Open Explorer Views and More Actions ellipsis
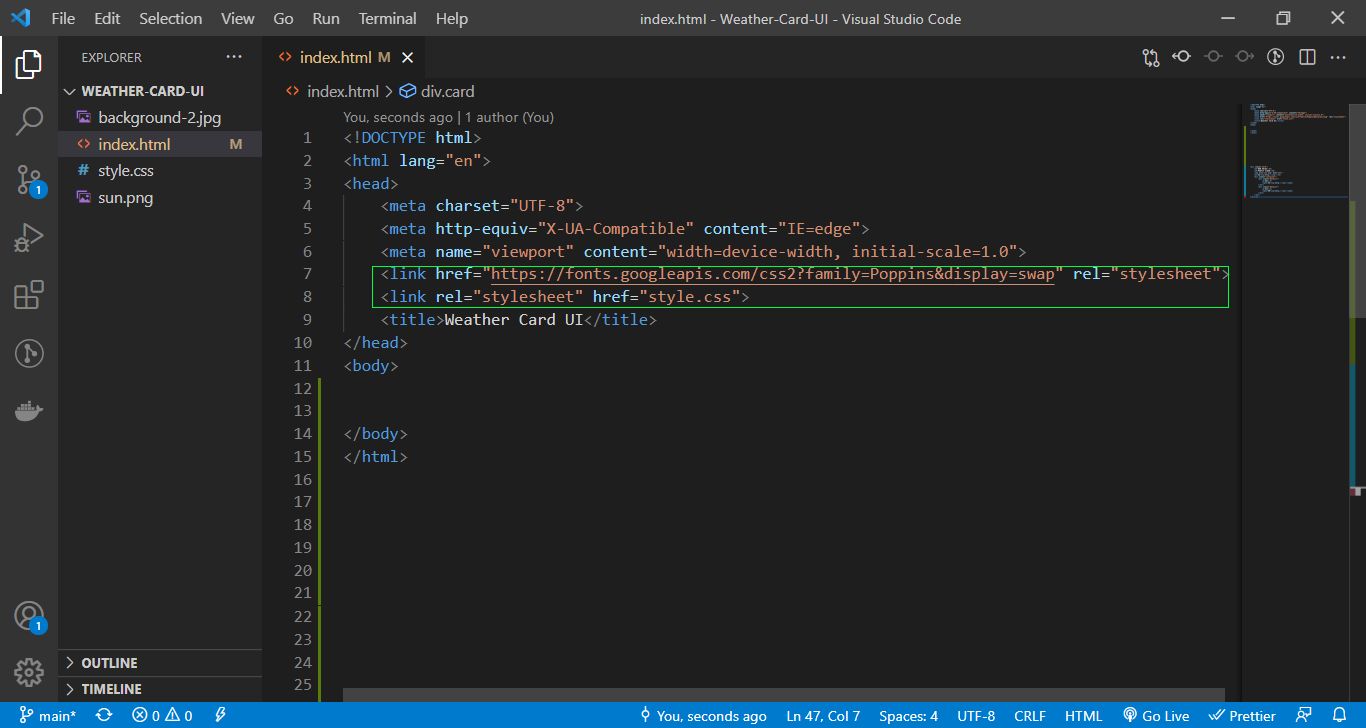Screen dimensions: 1366x728 click(233, 57)
